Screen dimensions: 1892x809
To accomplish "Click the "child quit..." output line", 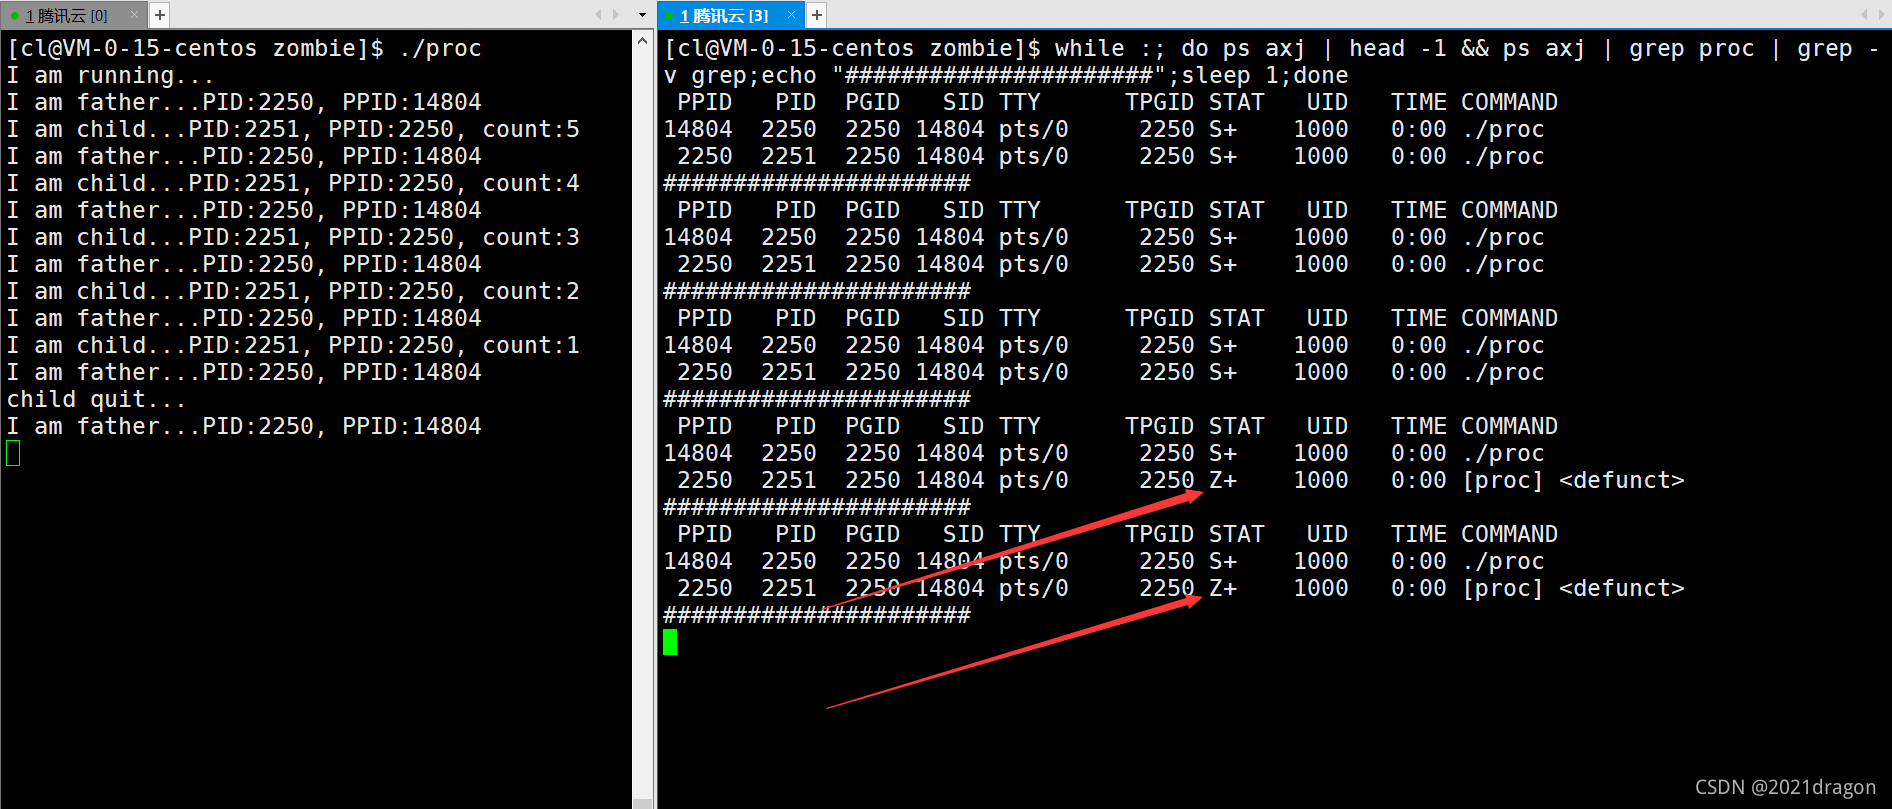I will (96, 399).
